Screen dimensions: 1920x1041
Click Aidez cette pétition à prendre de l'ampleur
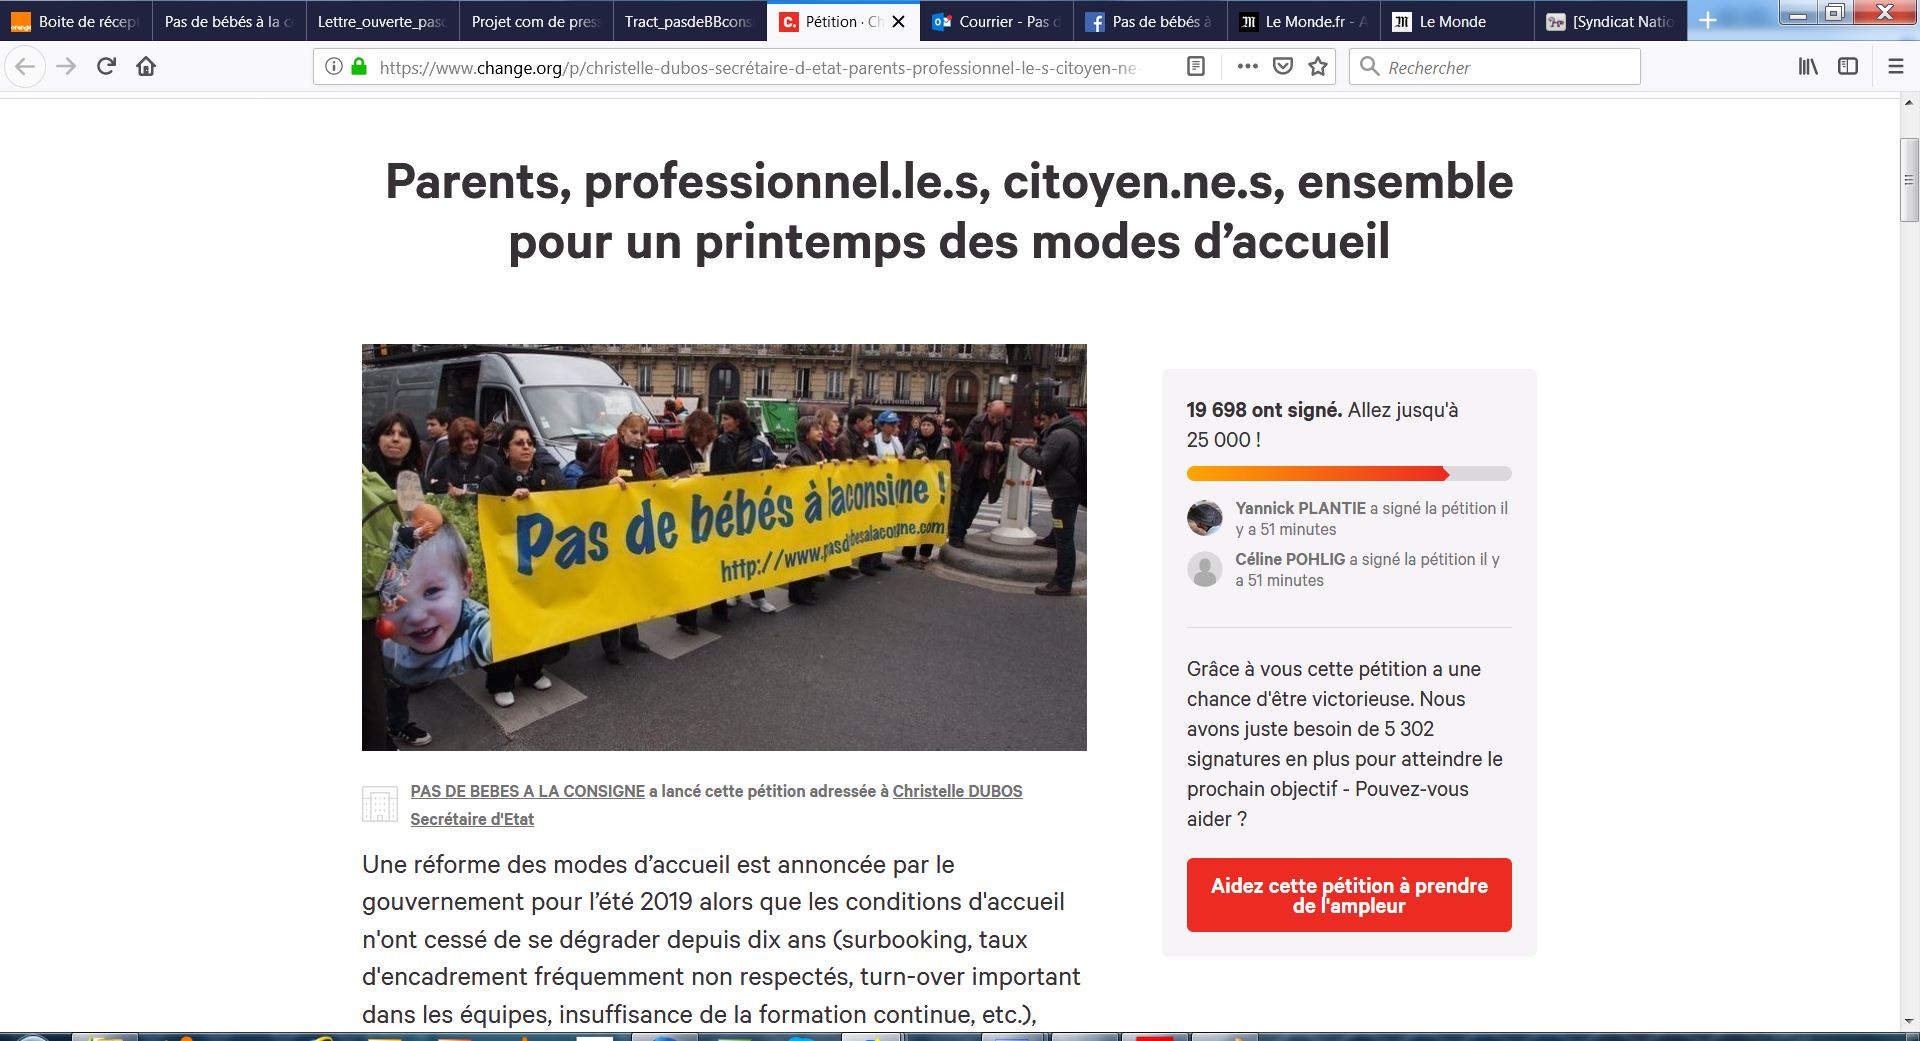(1349, 895)
